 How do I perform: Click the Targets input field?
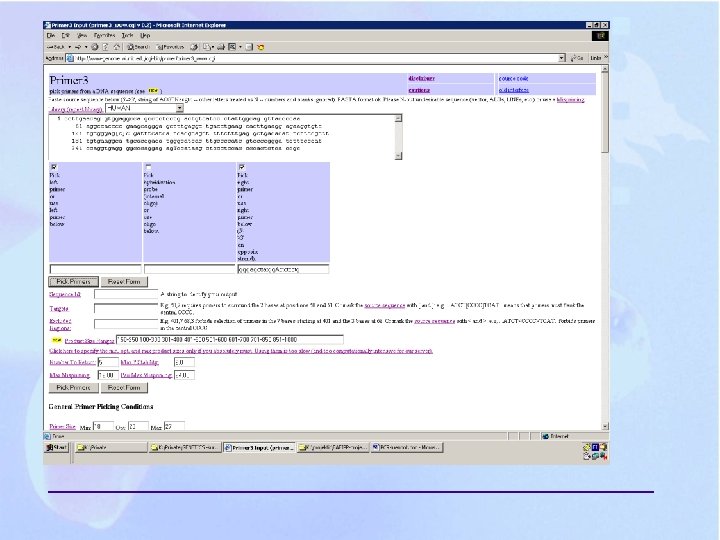coord(126,308)
